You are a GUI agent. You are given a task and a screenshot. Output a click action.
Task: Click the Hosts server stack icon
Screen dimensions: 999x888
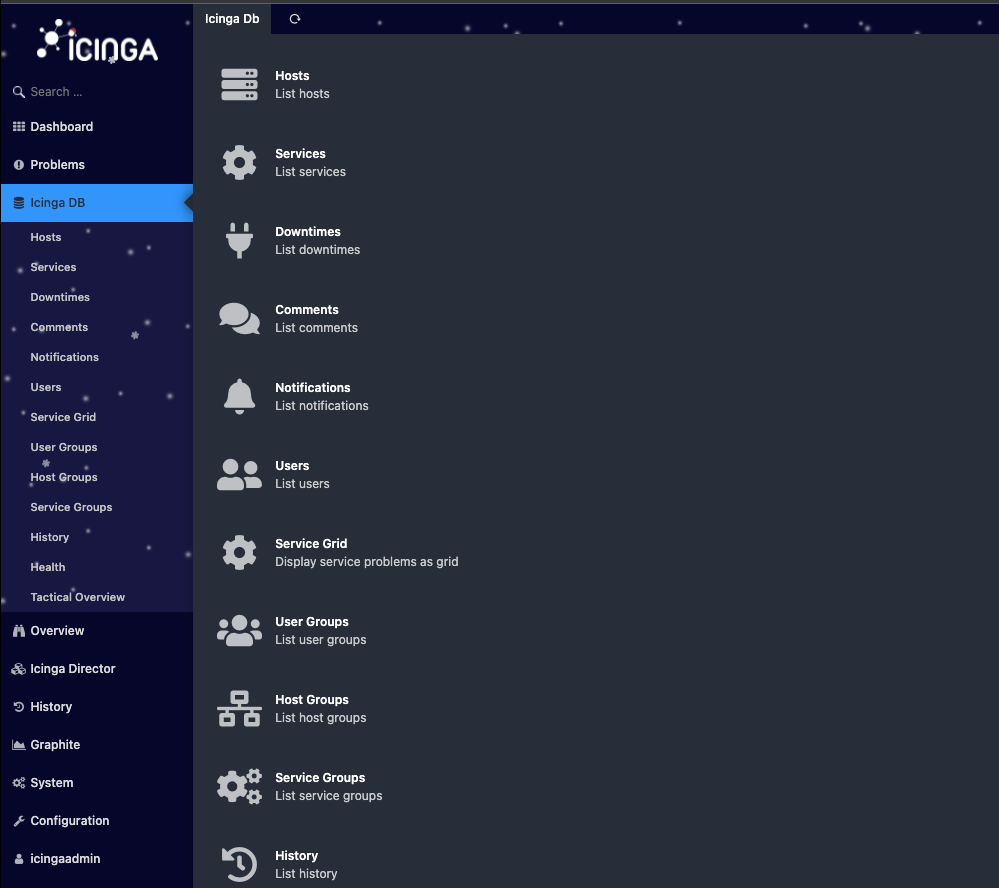click(240, 84)
